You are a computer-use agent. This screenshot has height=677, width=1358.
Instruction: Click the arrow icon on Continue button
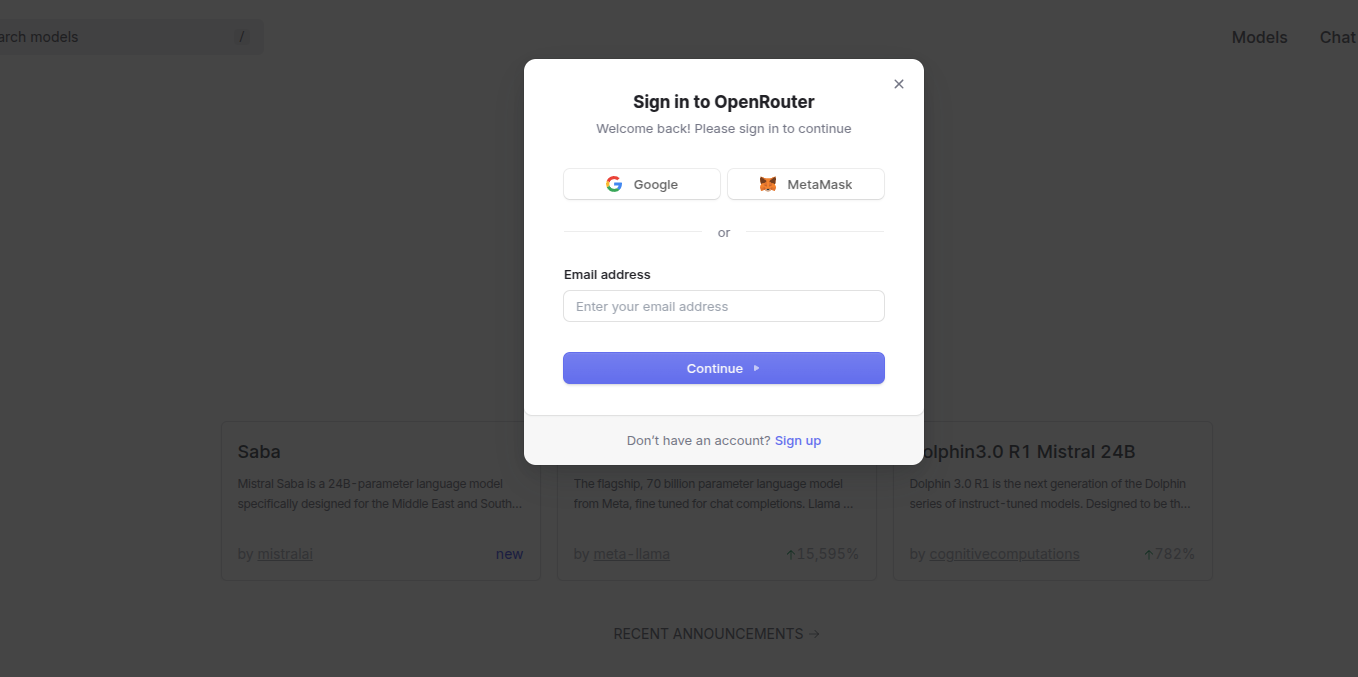756,368
